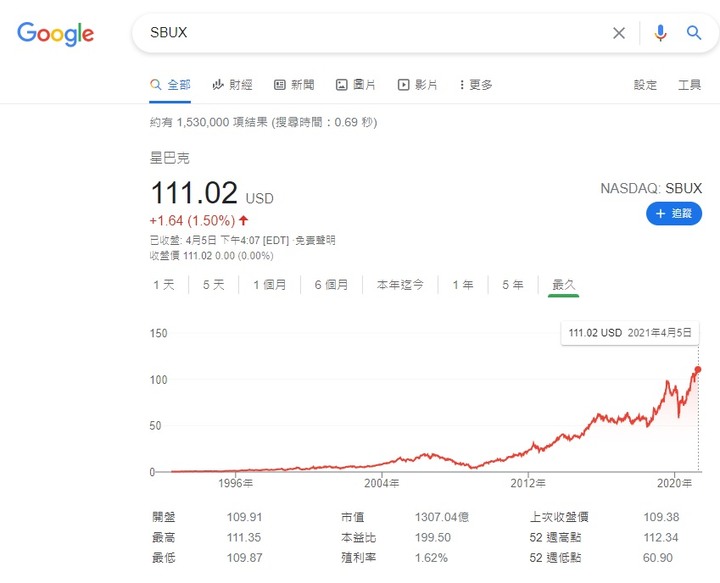The image size is (720, 583).
Task: Click the 最高 111.35 value
Action: tap(244, 537)
